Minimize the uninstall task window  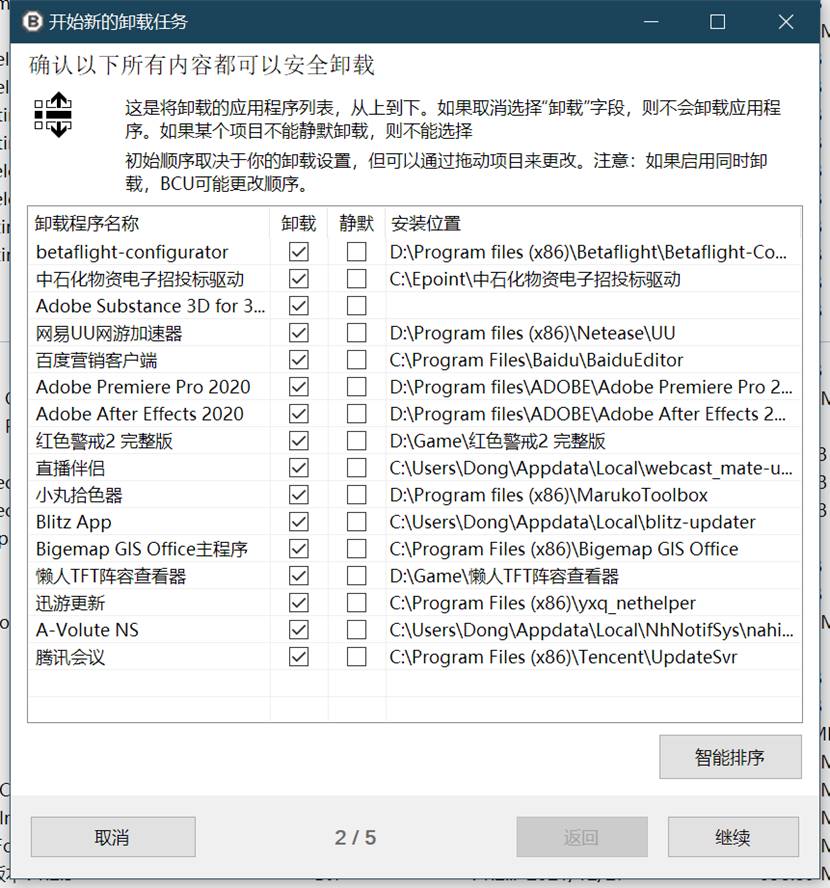[x=651, y=22]
